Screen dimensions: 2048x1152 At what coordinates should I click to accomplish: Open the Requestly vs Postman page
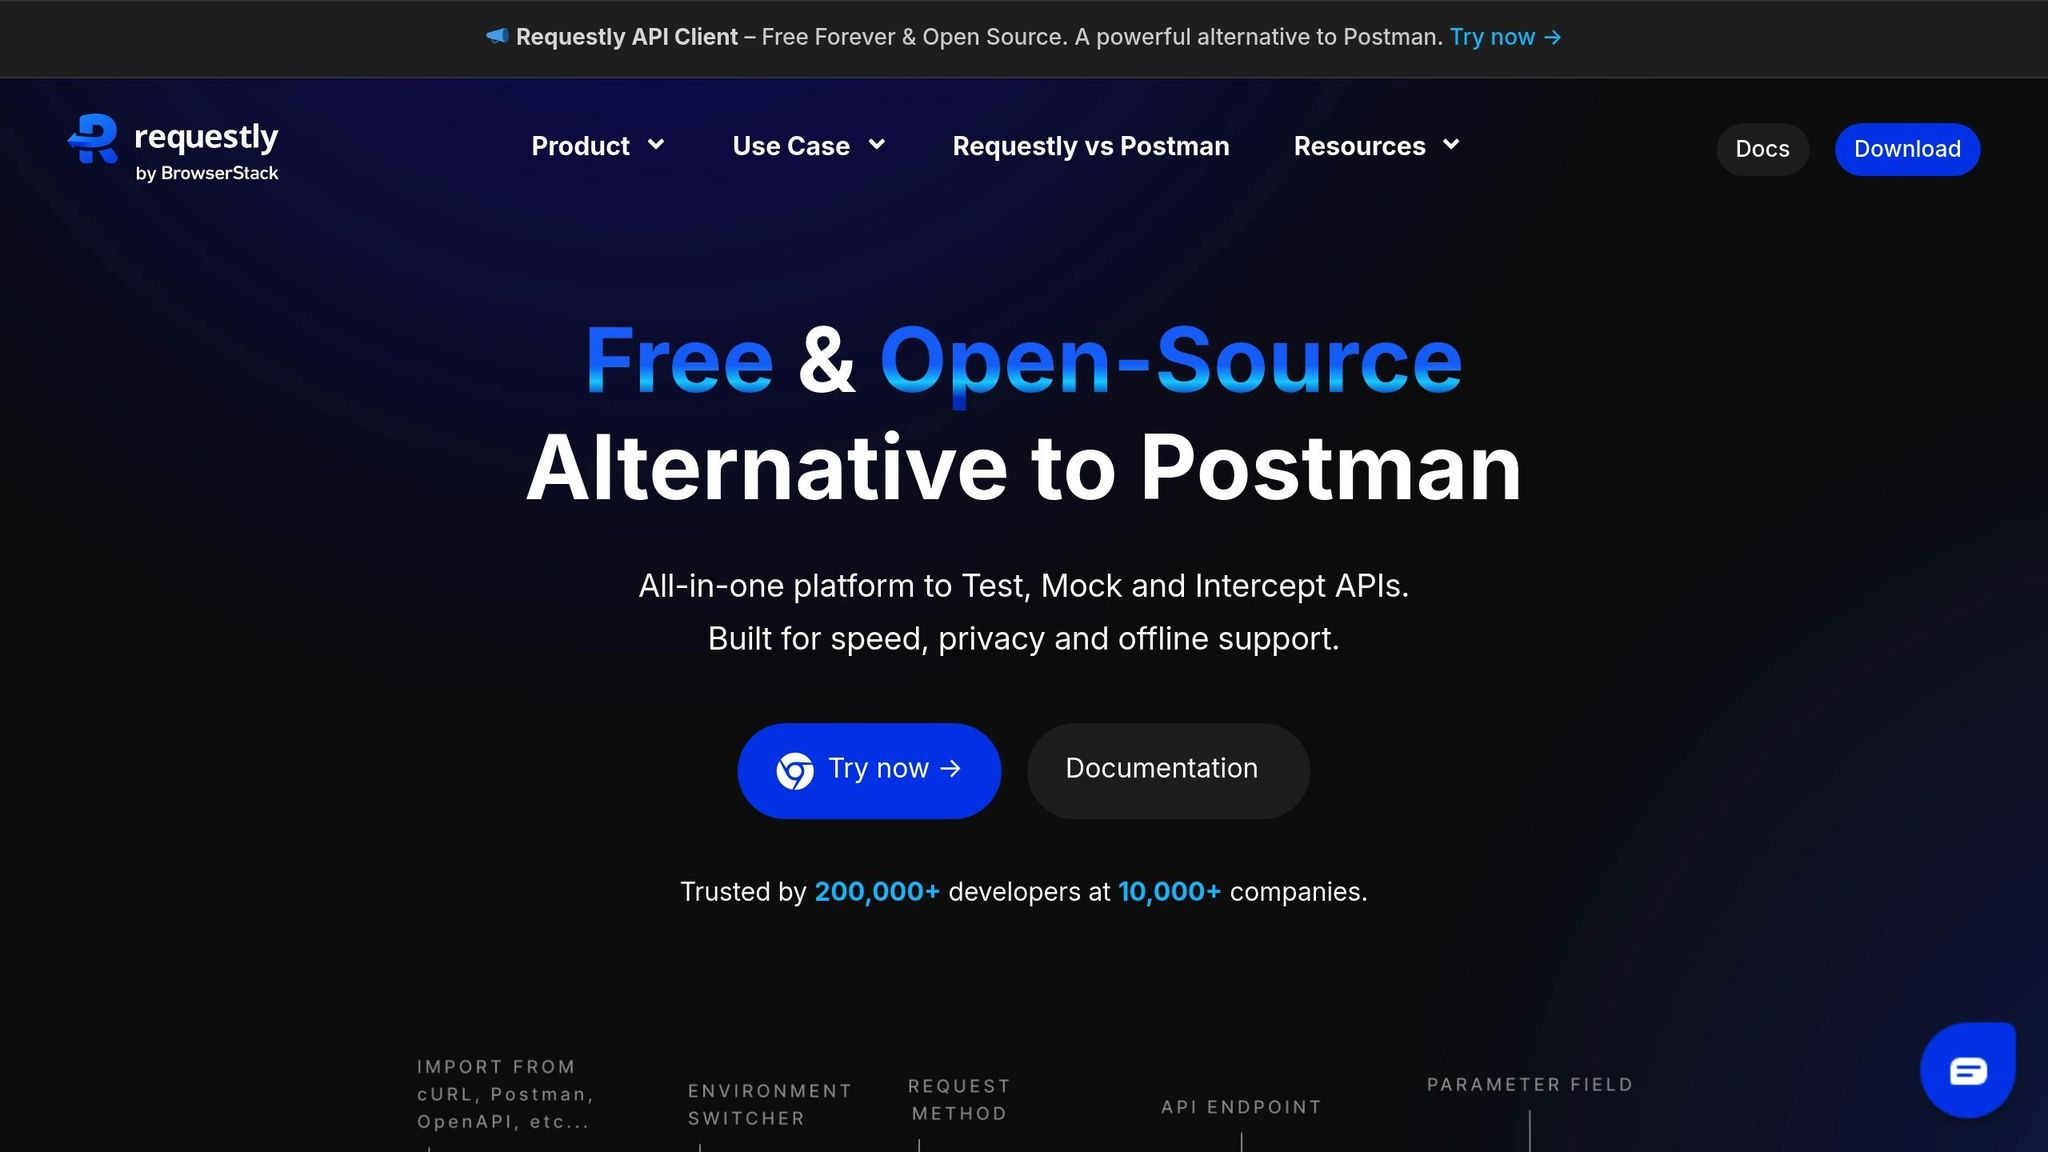[x=1090, y=146]
